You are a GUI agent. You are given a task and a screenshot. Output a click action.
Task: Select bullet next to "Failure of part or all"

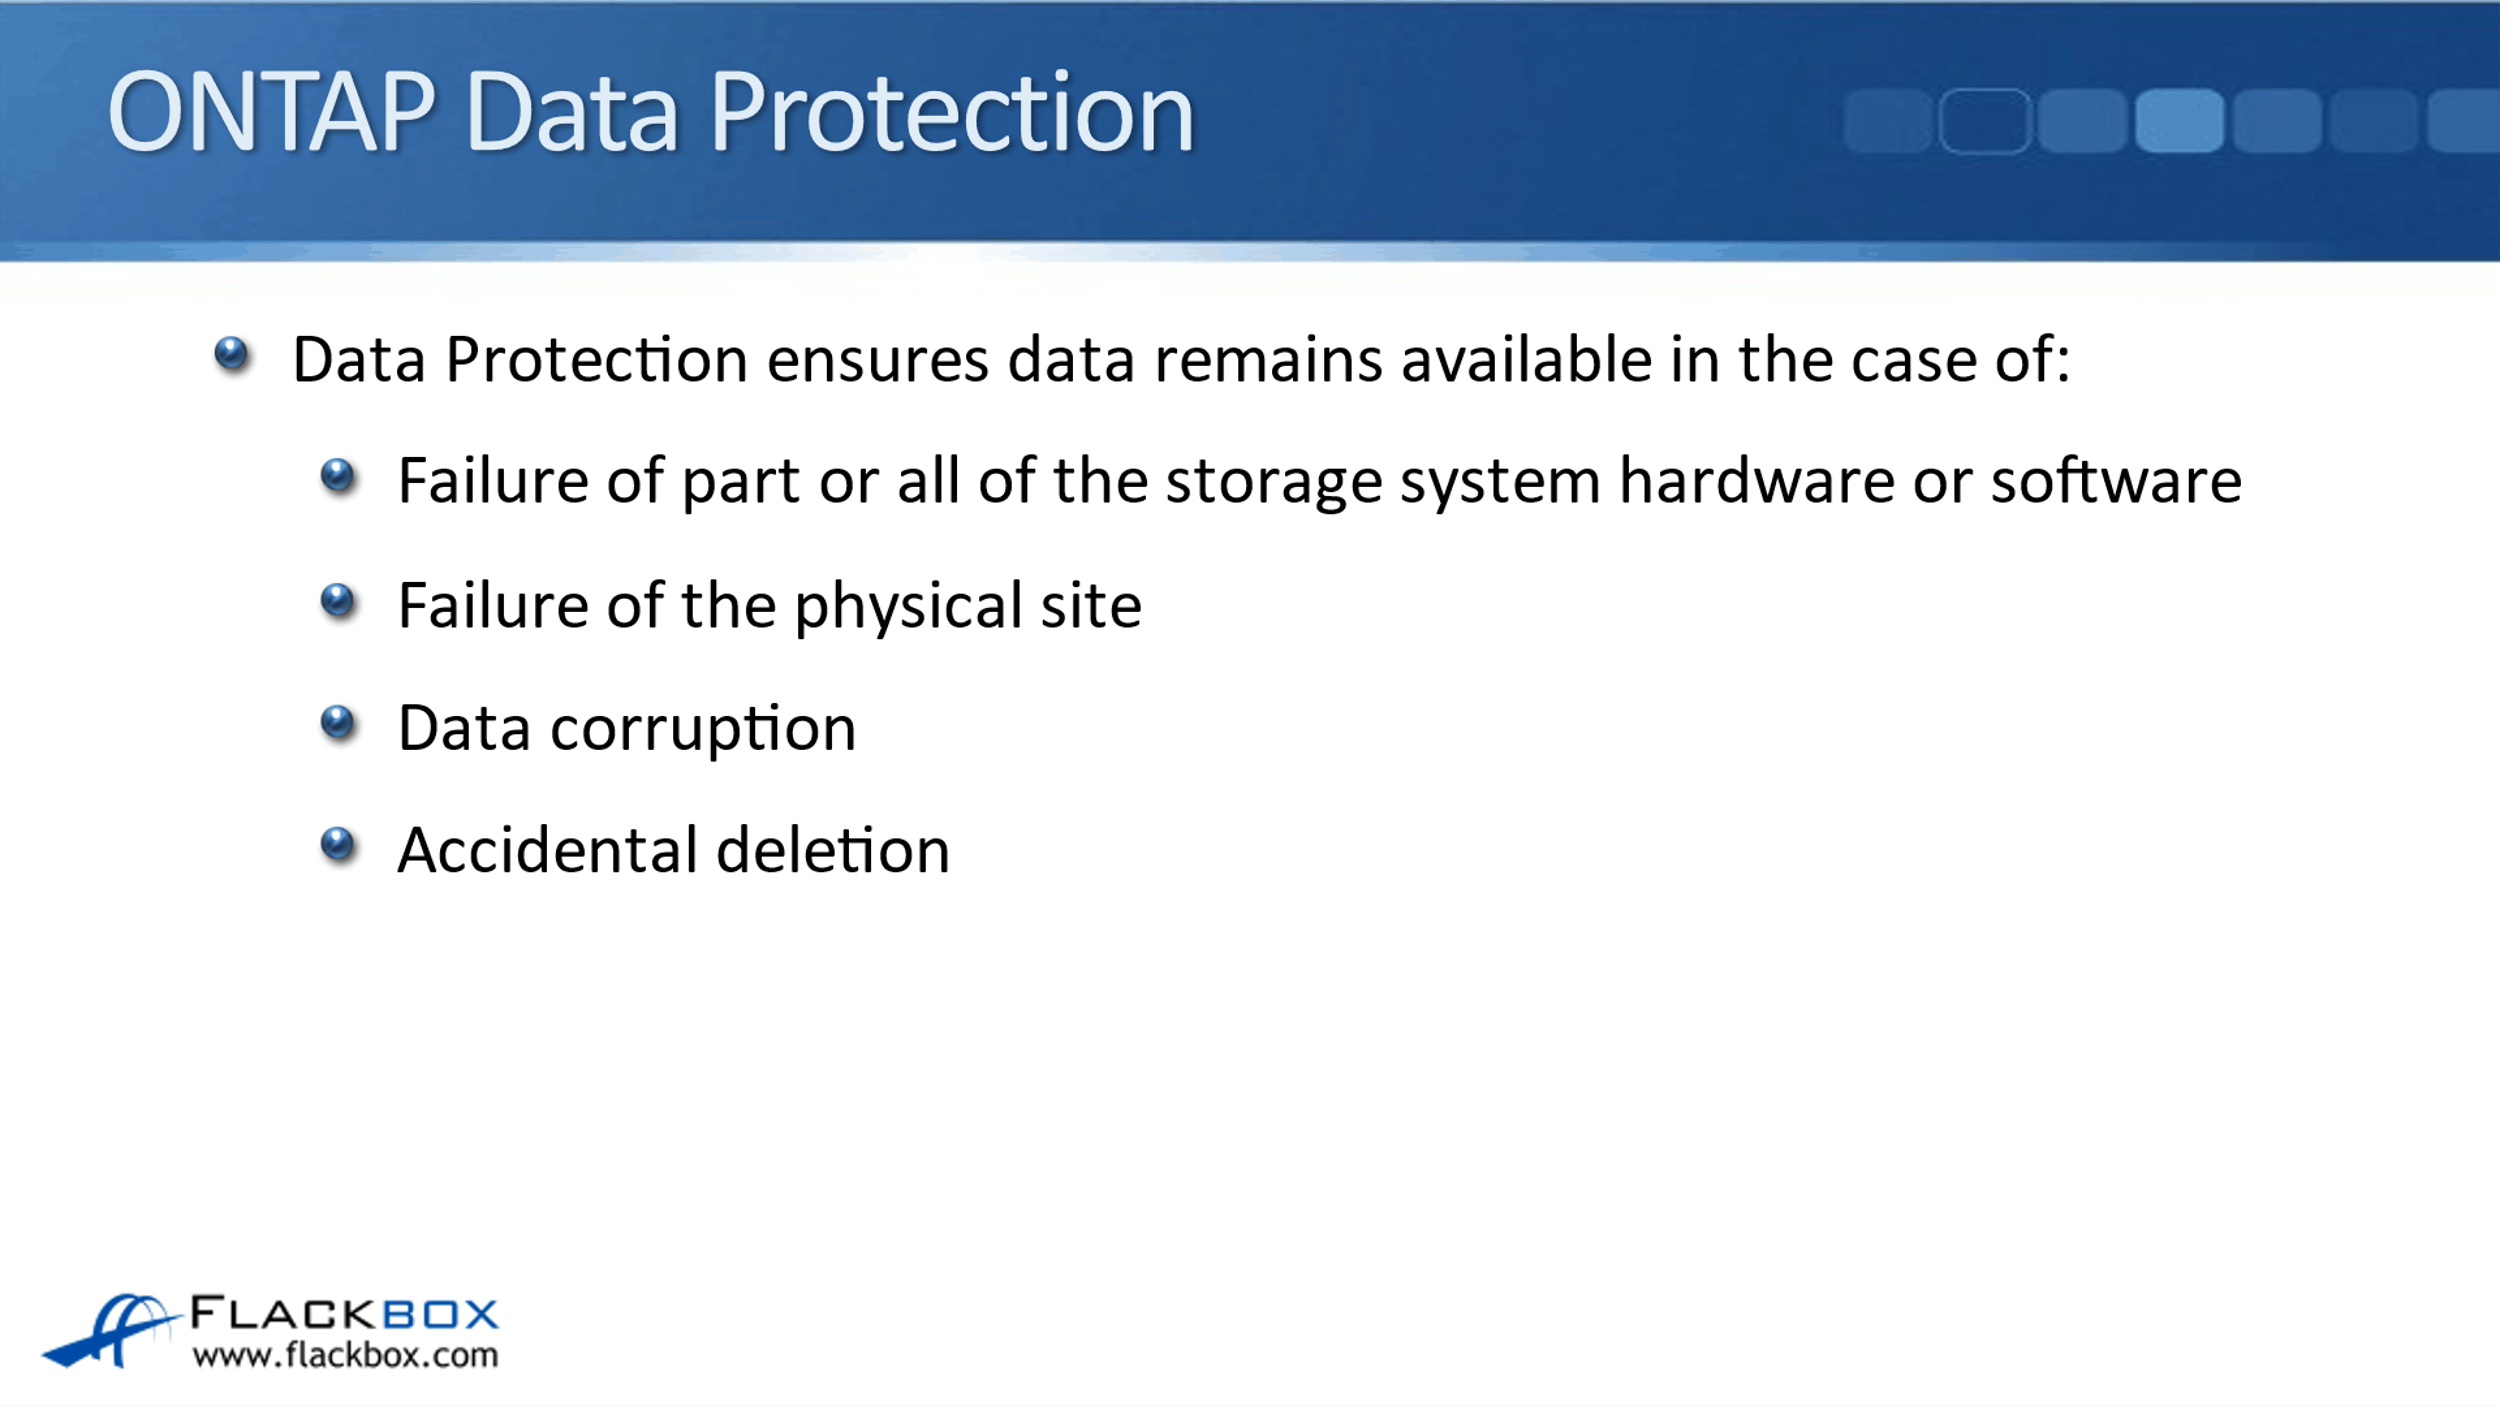[338, 476]
